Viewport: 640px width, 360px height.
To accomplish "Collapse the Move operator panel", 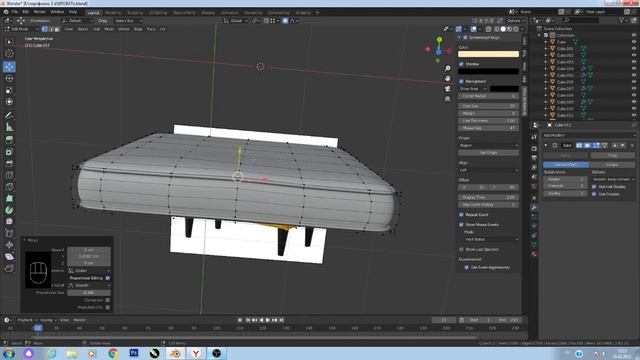I will point(24,240).
